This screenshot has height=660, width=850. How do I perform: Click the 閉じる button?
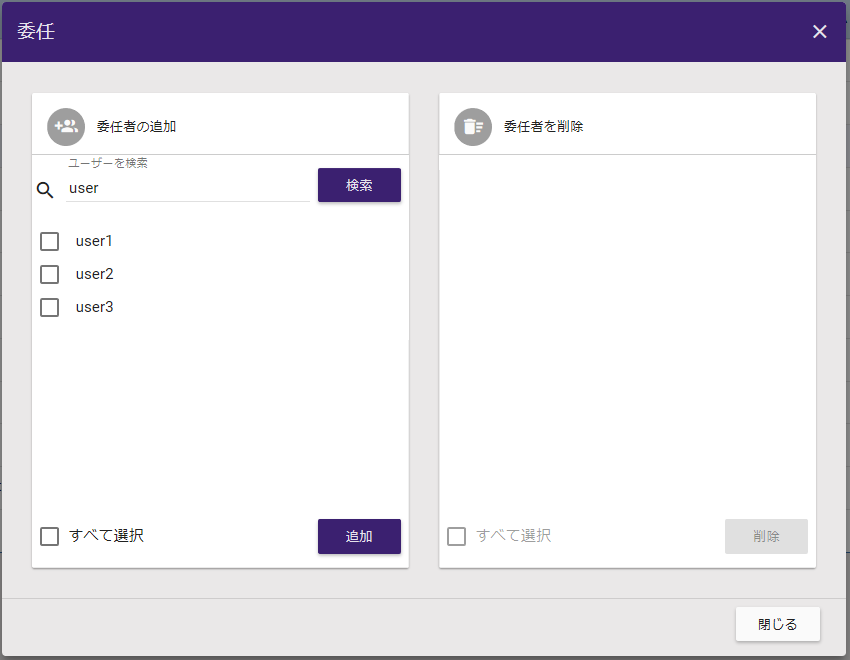(777, 624)
